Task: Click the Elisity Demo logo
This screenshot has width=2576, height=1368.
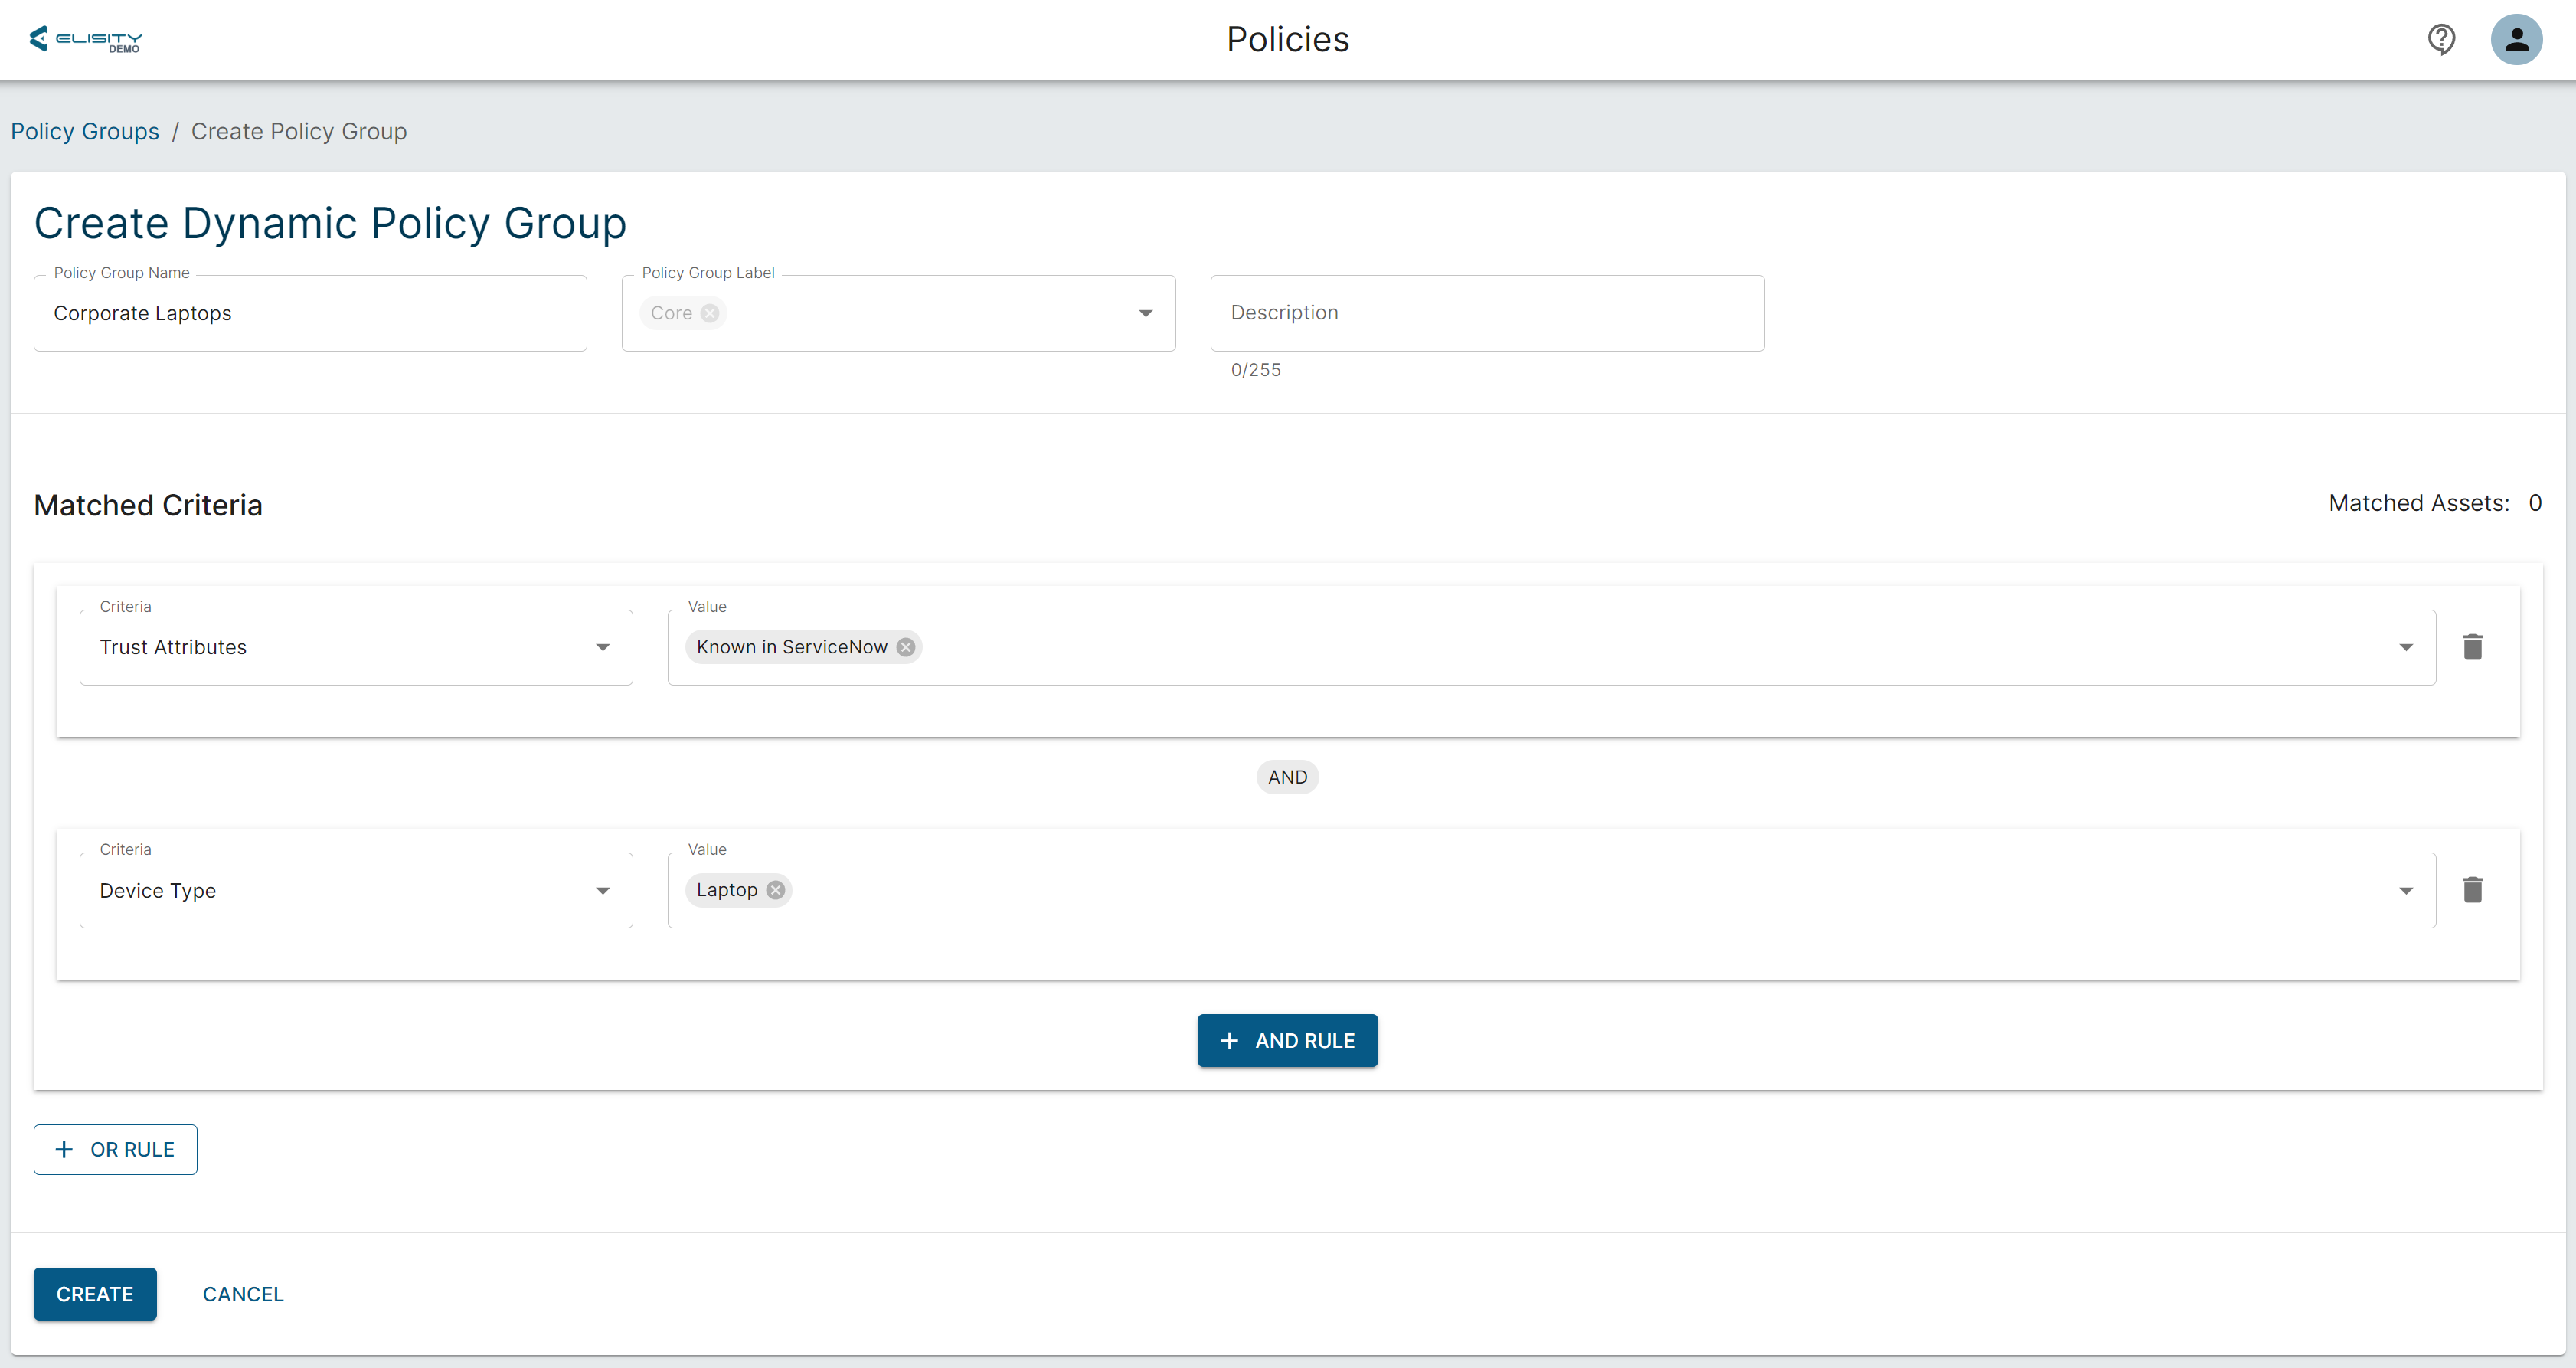Action: [x=86, y=39]
